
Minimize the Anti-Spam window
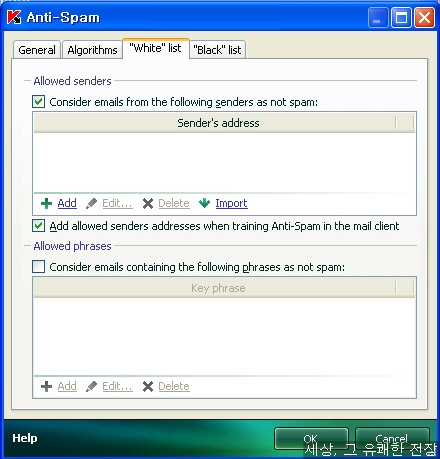pyautogui.click(x=378, y=17)
